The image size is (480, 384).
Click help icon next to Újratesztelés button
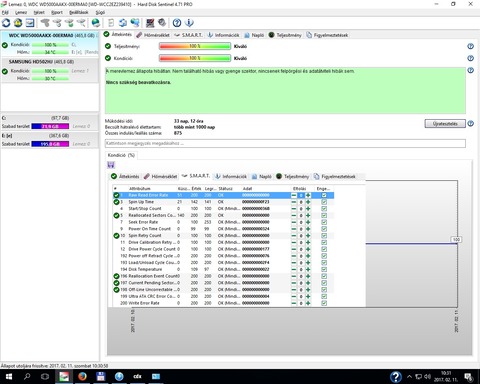point(470,124)
